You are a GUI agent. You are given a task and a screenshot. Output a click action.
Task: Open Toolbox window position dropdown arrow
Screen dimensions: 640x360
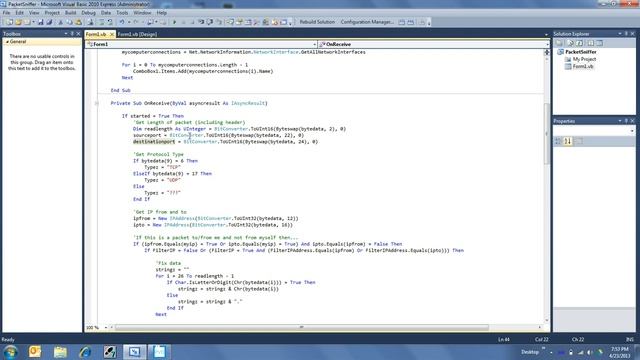click(x=66, y=33)
